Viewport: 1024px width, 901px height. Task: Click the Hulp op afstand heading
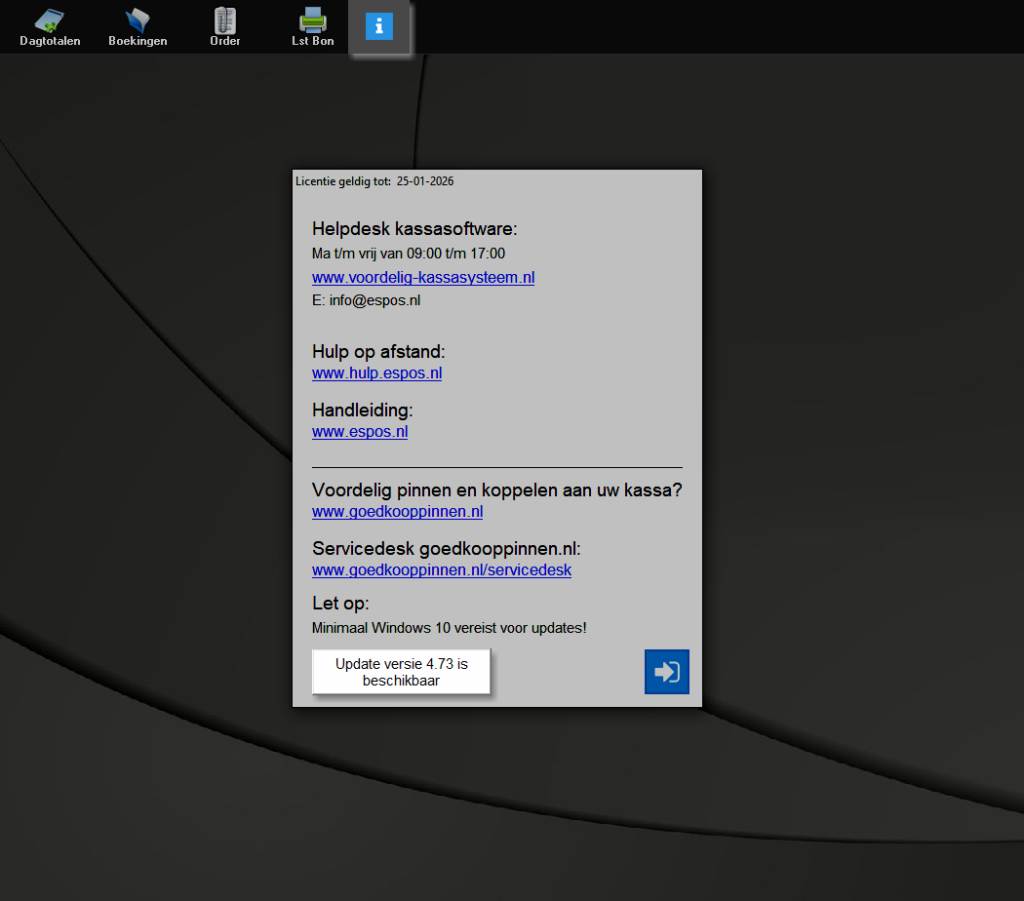(x=378, y=351)
